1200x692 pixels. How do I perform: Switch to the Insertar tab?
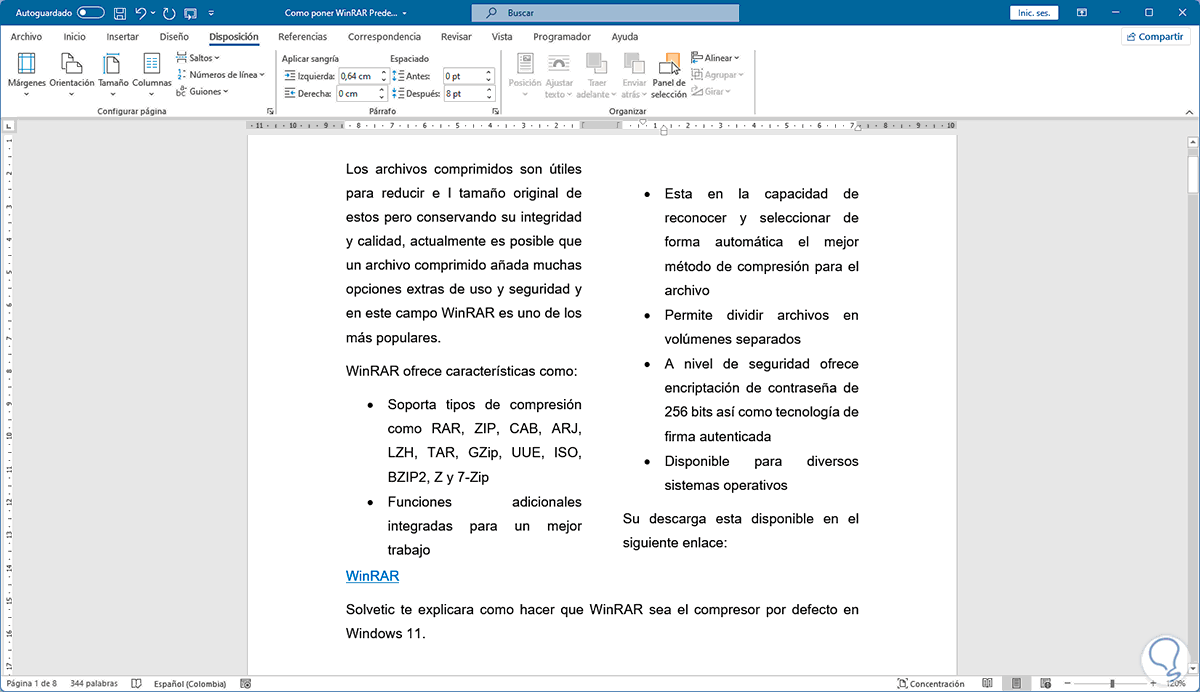(122, 37)
